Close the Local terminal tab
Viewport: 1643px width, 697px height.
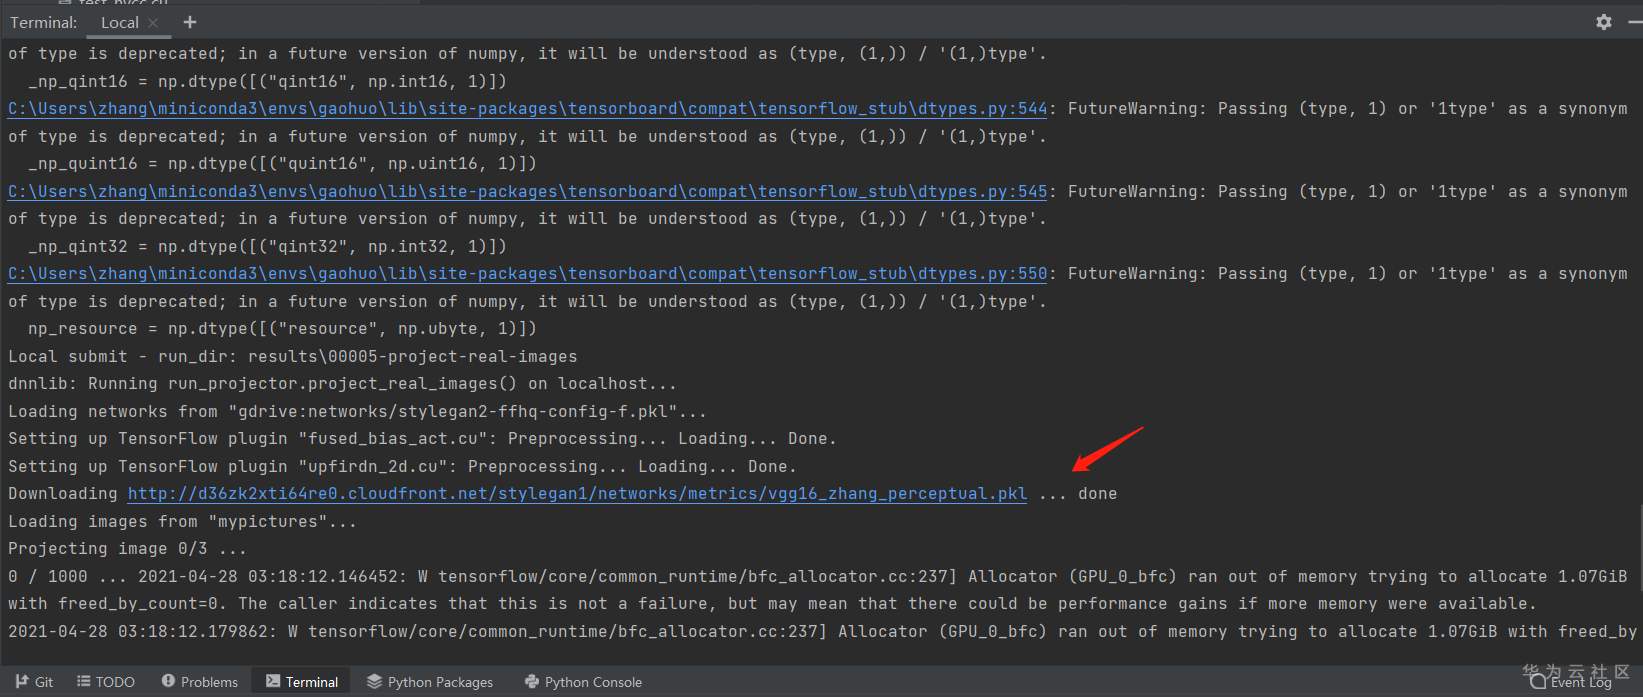click(153, 22)
